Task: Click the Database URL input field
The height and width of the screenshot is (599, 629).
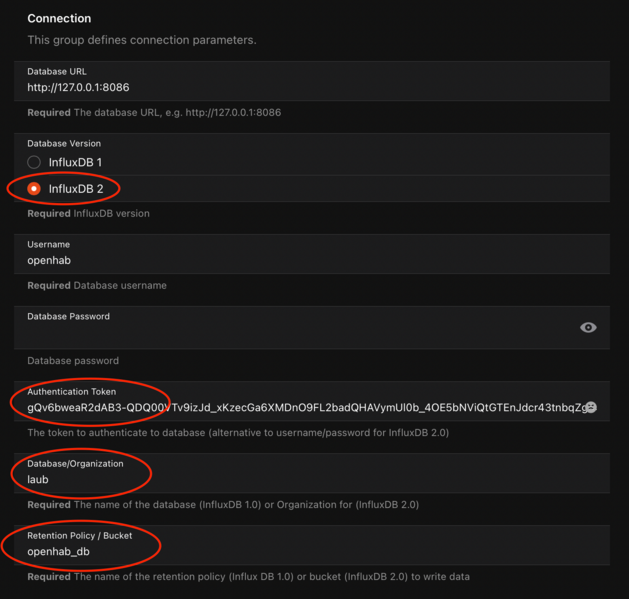Action: pos(300,88)
